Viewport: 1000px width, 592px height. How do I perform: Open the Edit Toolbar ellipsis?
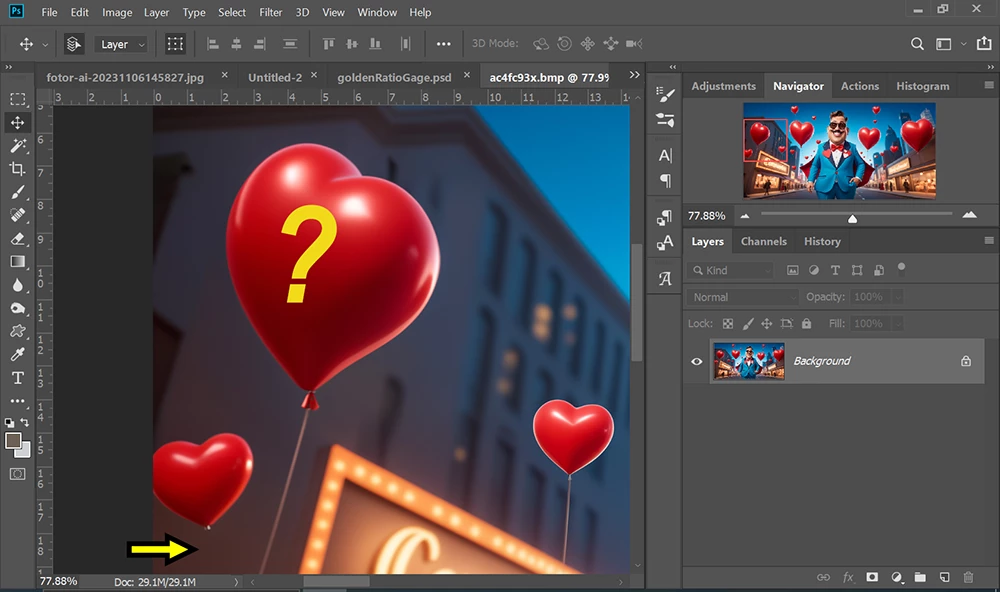tap(18, 401)
